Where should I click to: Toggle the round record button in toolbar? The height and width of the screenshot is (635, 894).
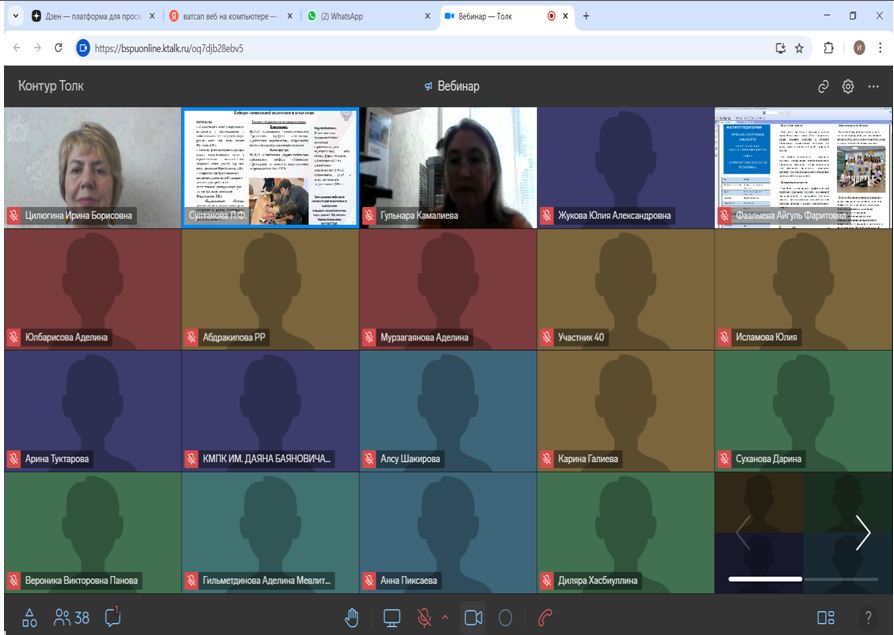click(506, 618)
